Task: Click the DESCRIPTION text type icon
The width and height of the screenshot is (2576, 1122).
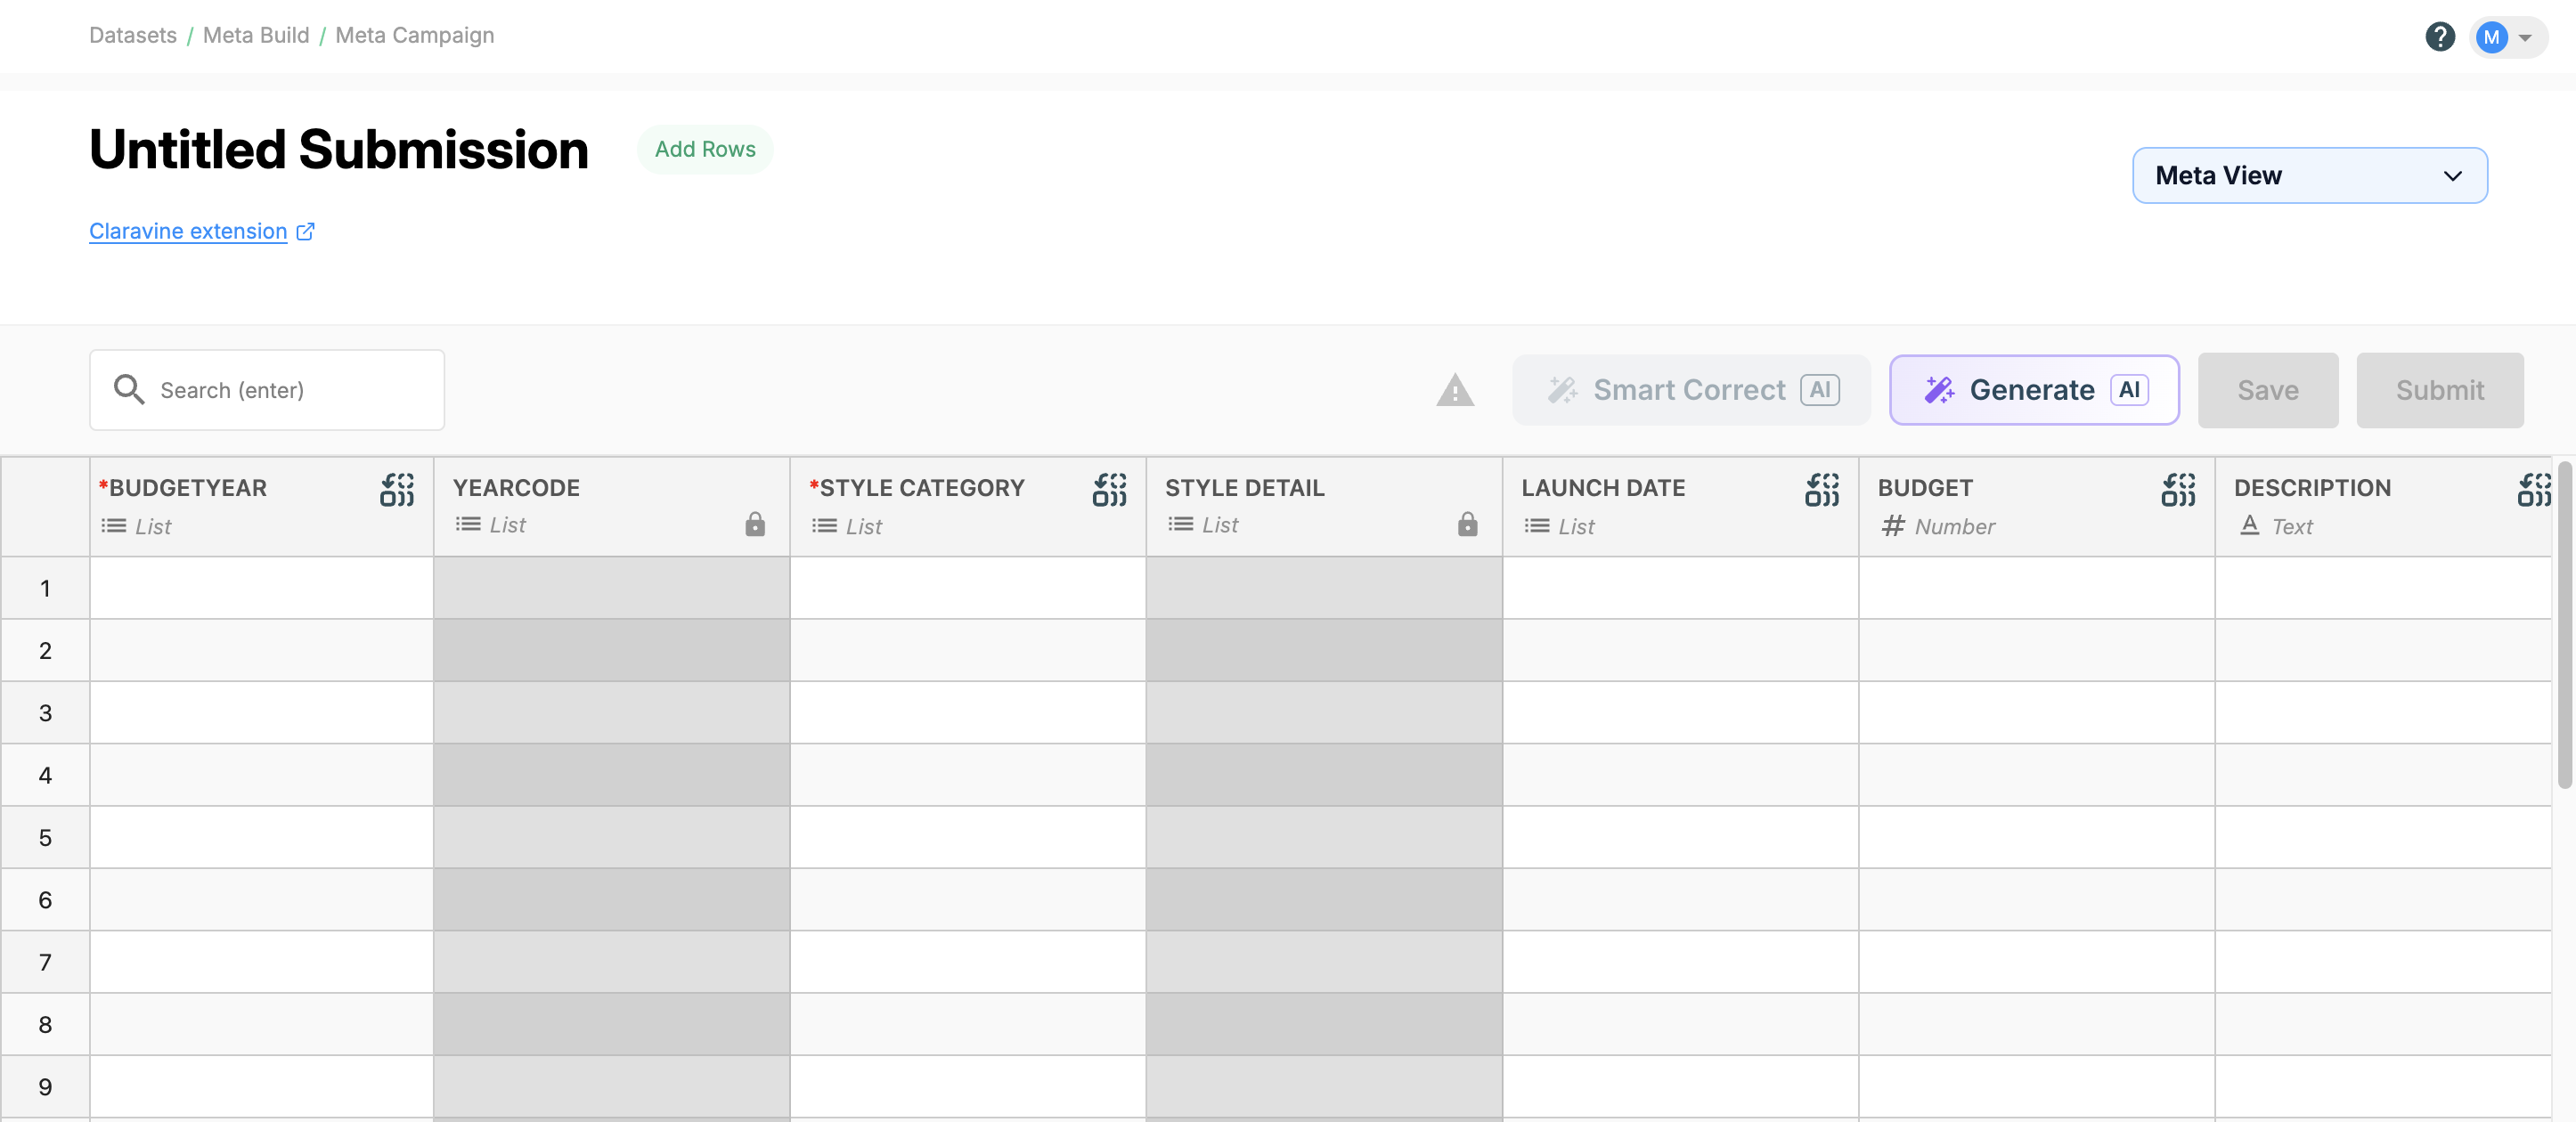Action: coord(2249,525)
